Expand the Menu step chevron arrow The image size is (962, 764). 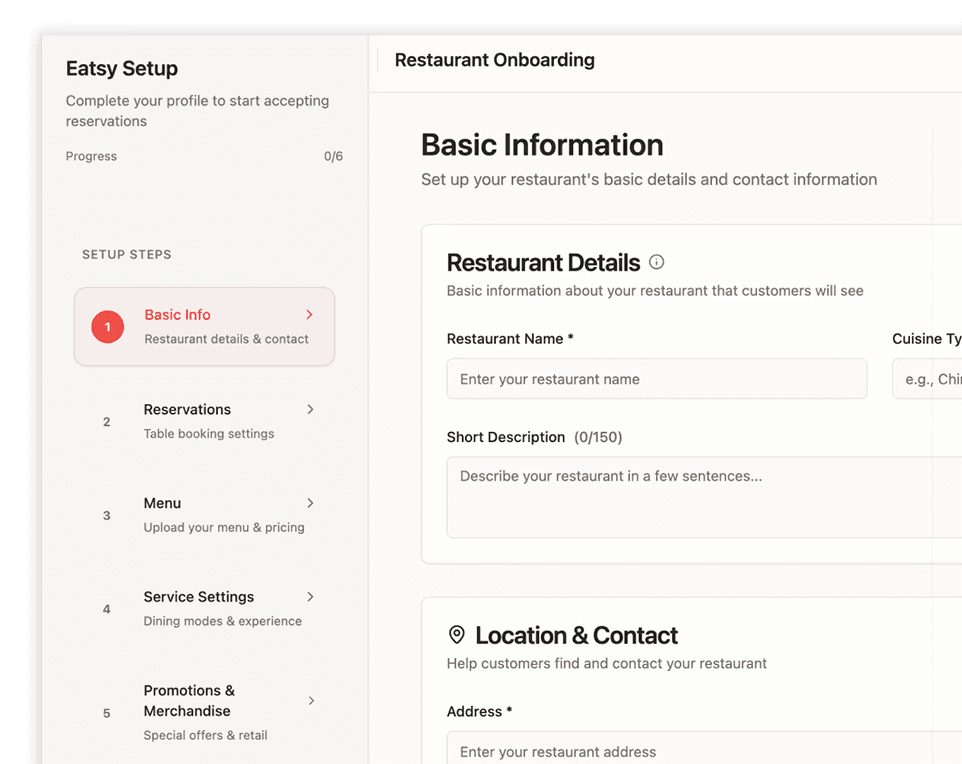tap(310, 503)
